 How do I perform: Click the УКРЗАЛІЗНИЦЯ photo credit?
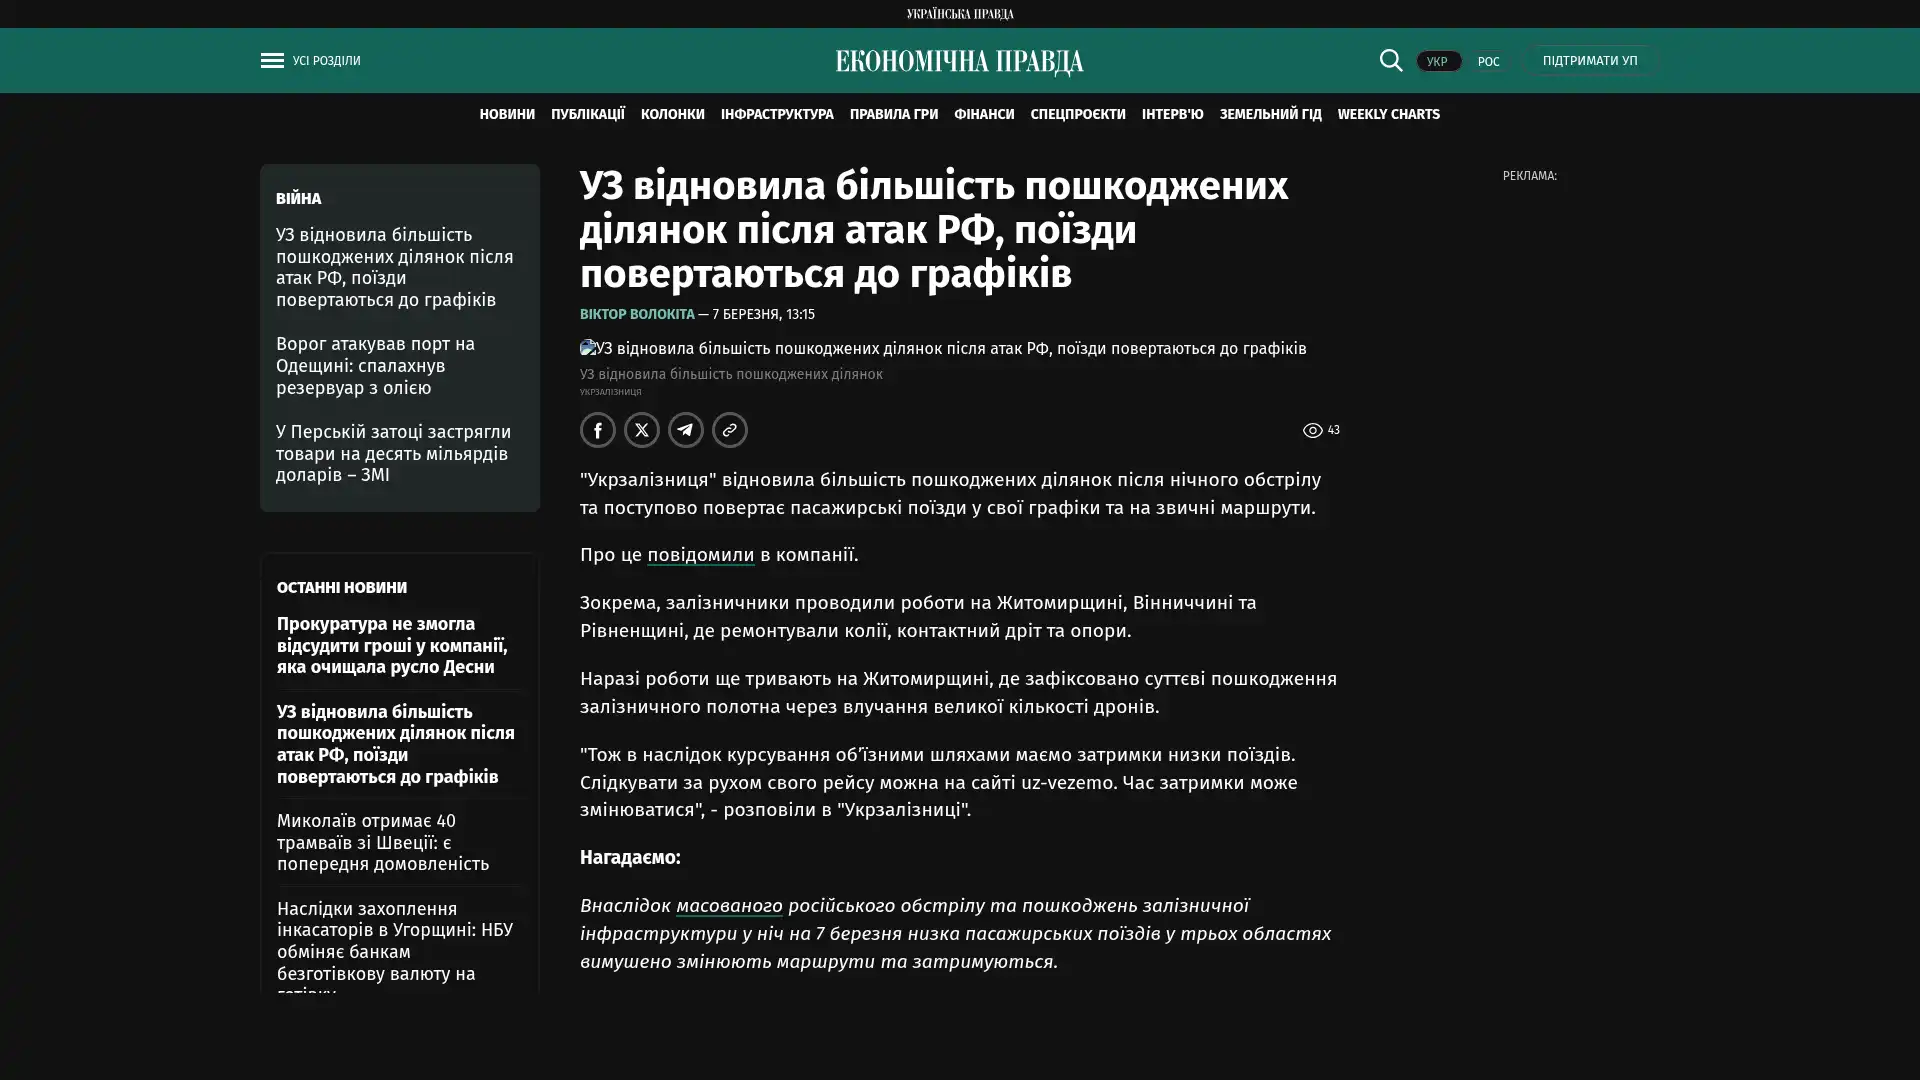pos(611,392)
